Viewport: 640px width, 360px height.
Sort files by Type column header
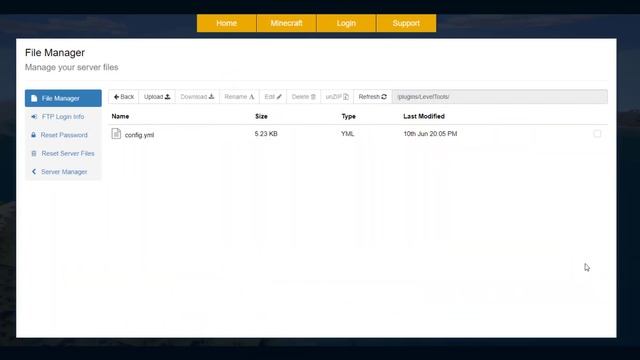(349, 116)
